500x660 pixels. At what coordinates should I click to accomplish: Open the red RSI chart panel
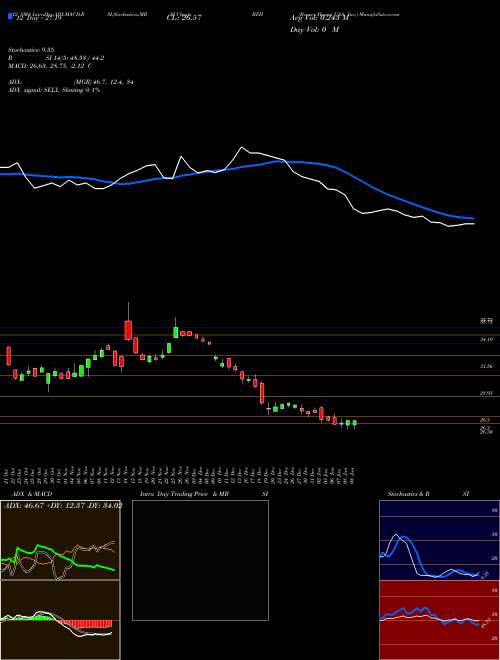click(x=439, y=620)
